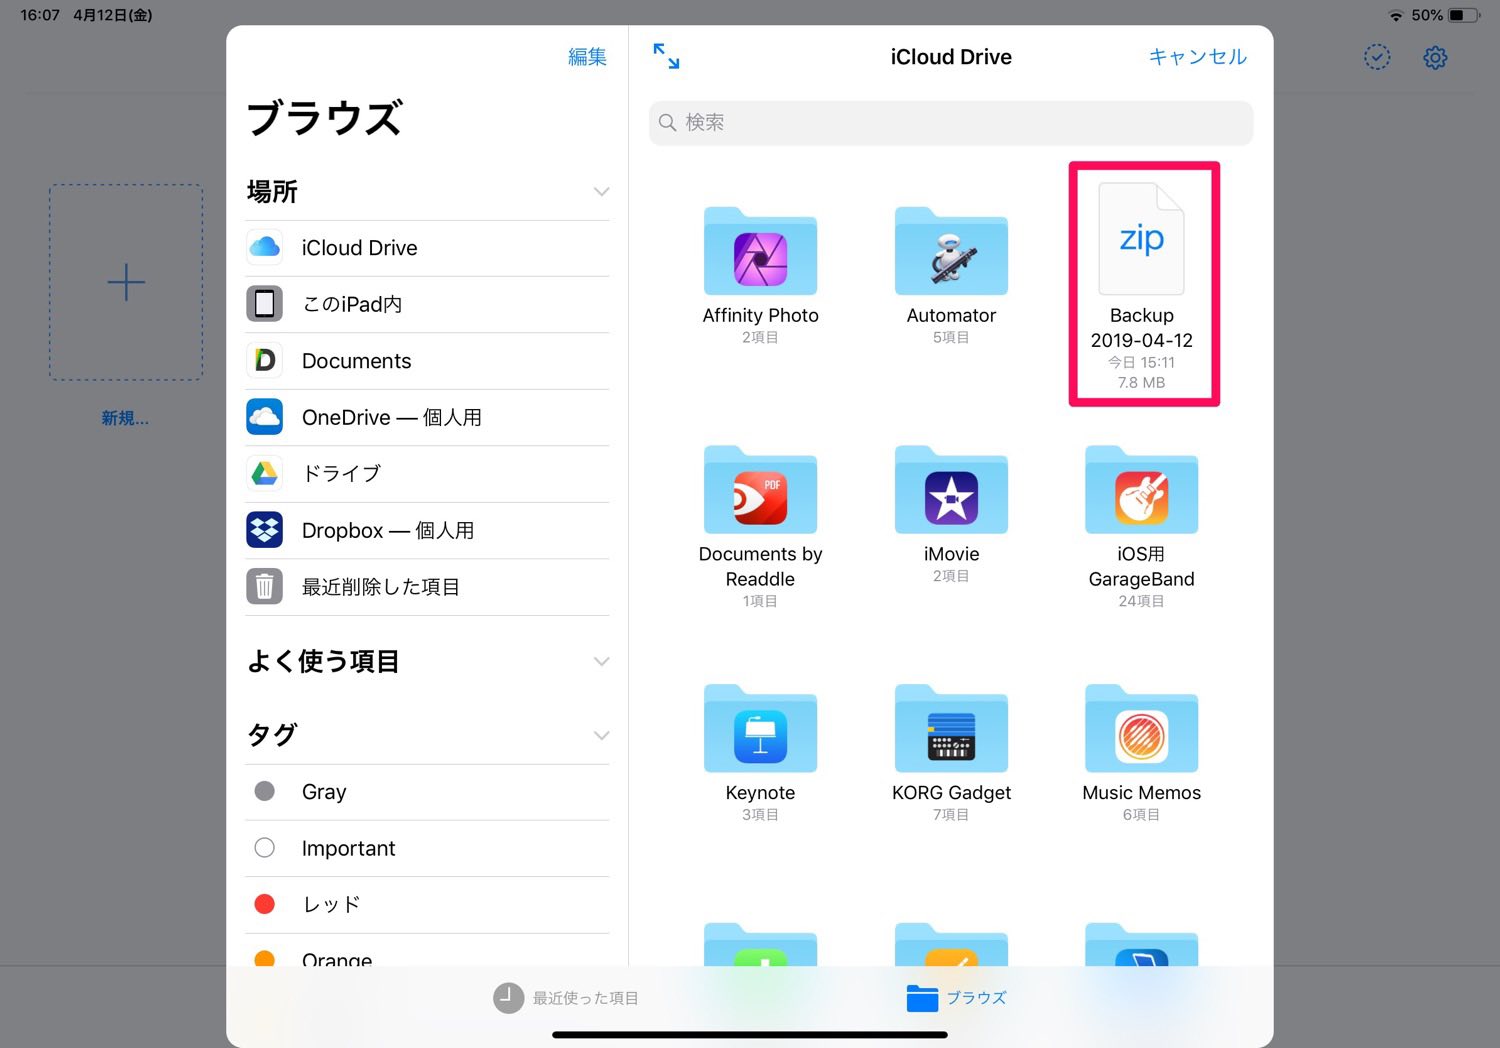Open the Documents location row
The width and height of the screenshot is (1500, 1048).
click(x=428, y=361)
